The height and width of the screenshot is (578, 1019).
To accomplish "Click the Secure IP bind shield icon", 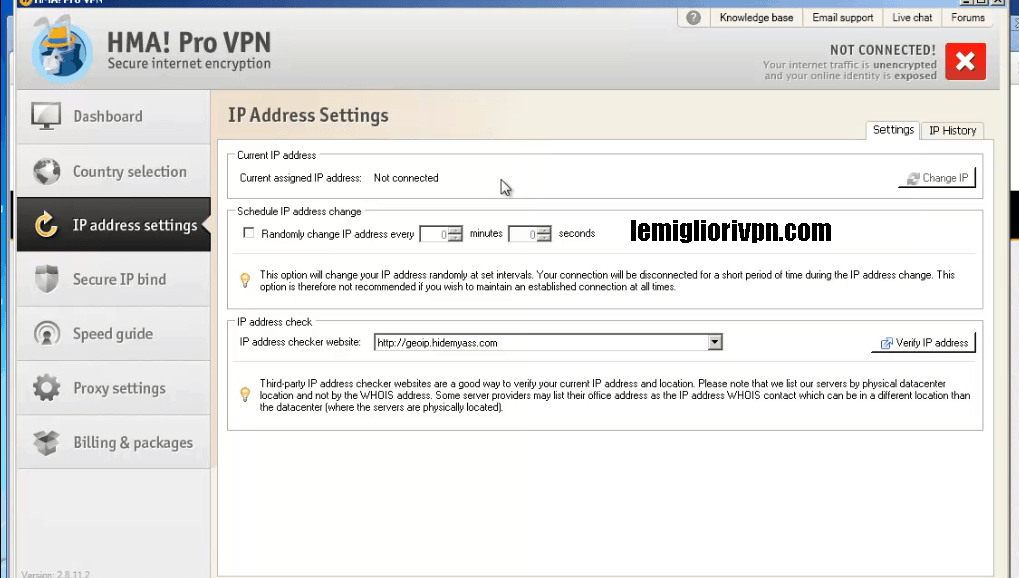I will (46, 279).
